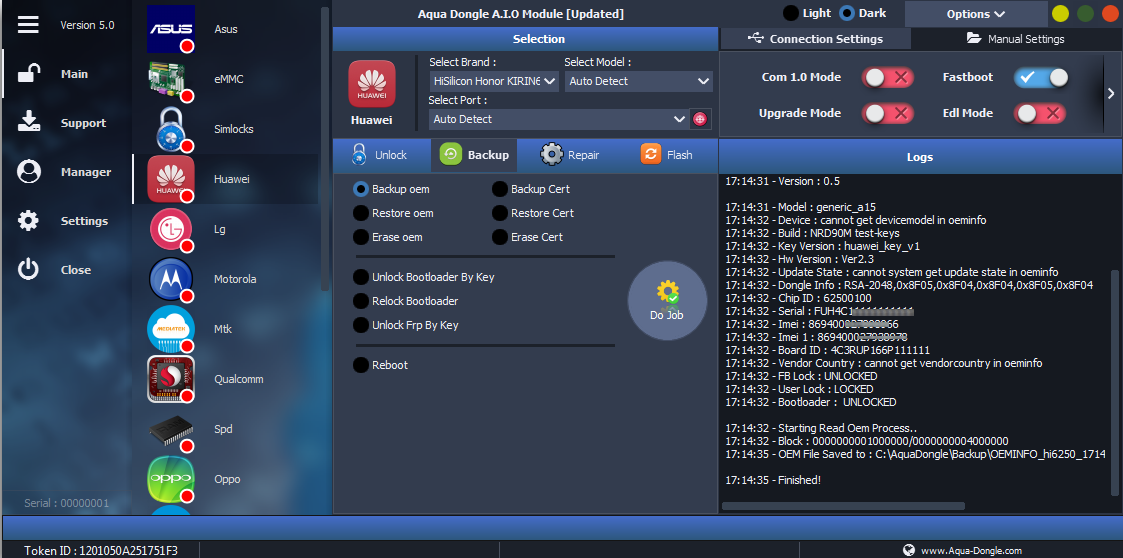Select the Qualcomm Snapdragon icon
The image size is (1123, 558).
pos(171,379)
